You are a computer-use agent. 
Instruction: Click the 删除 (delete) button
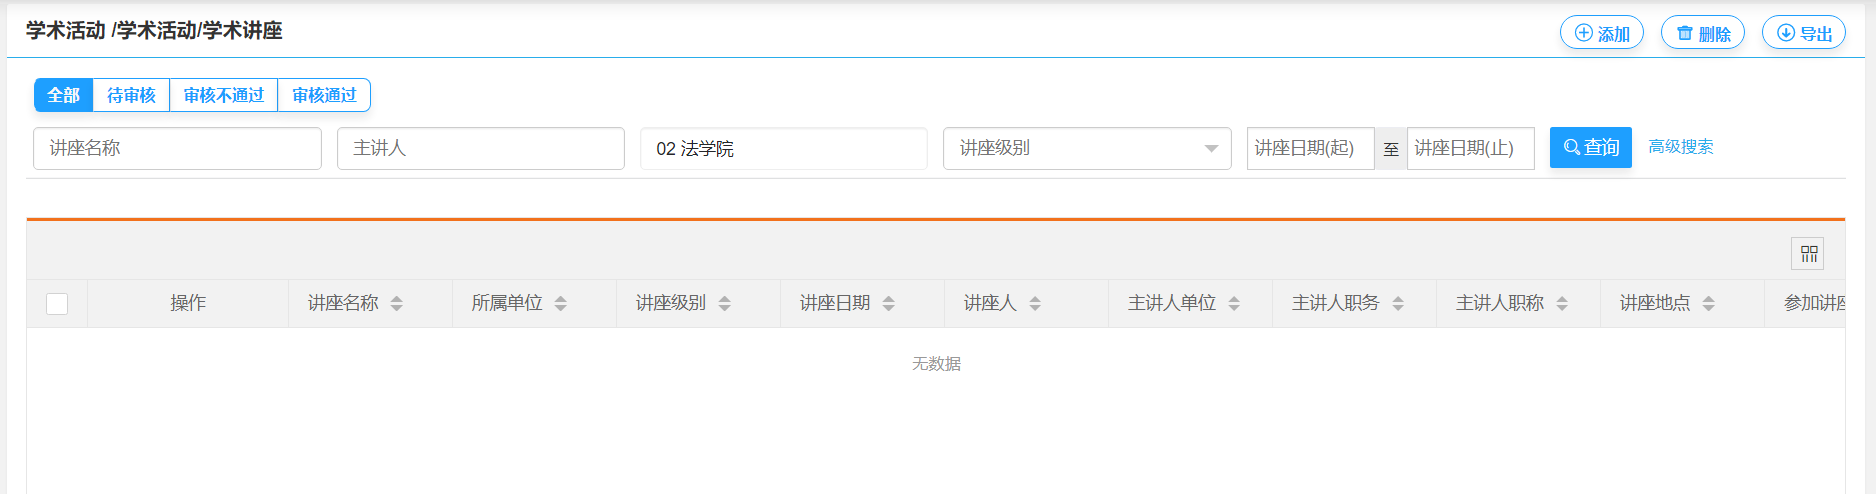[1702, 33]
